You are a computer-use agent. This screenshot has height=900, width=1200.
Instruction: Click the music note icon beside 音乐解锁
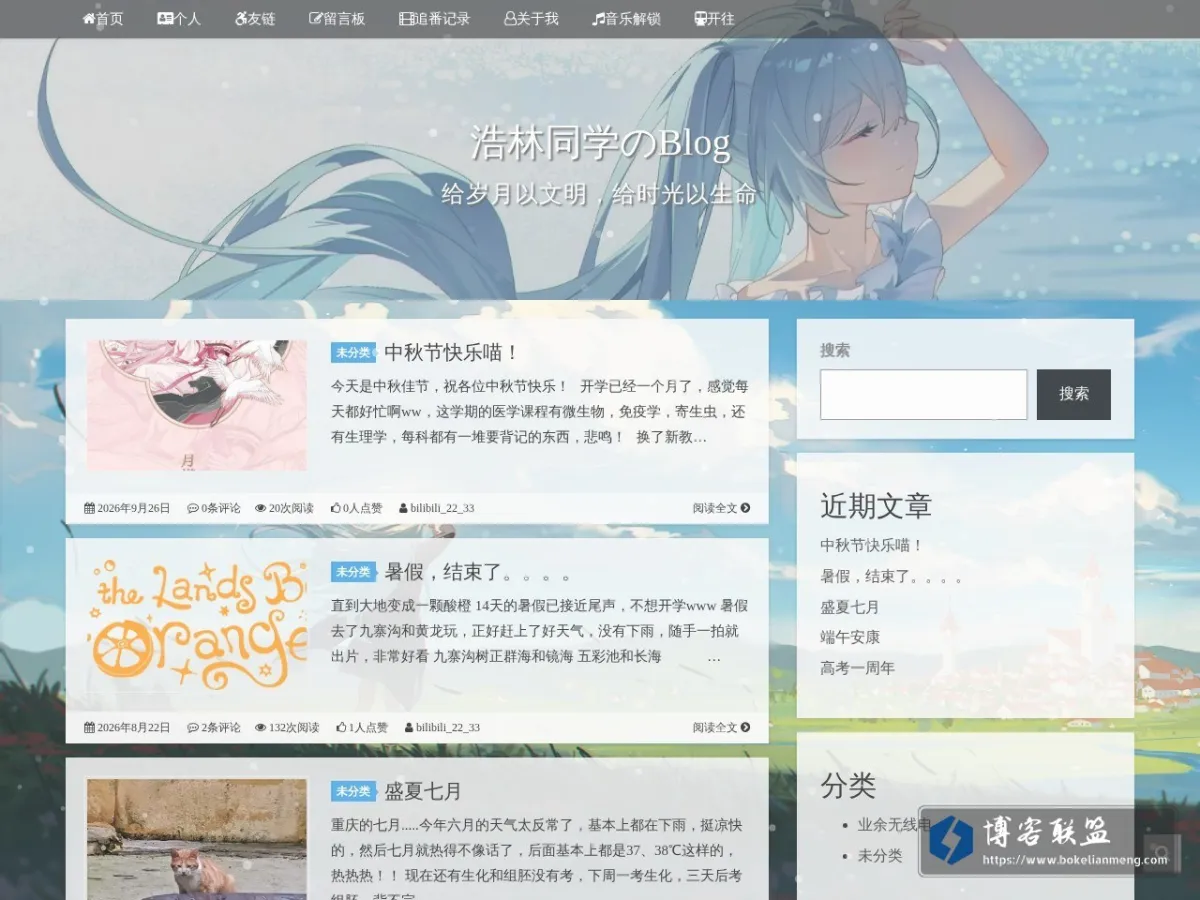click(x=598, y=19)
